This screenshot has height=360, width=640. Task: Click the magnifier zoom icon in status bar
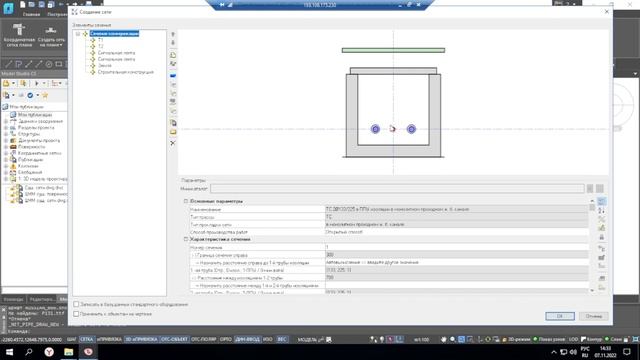(452, 339)
